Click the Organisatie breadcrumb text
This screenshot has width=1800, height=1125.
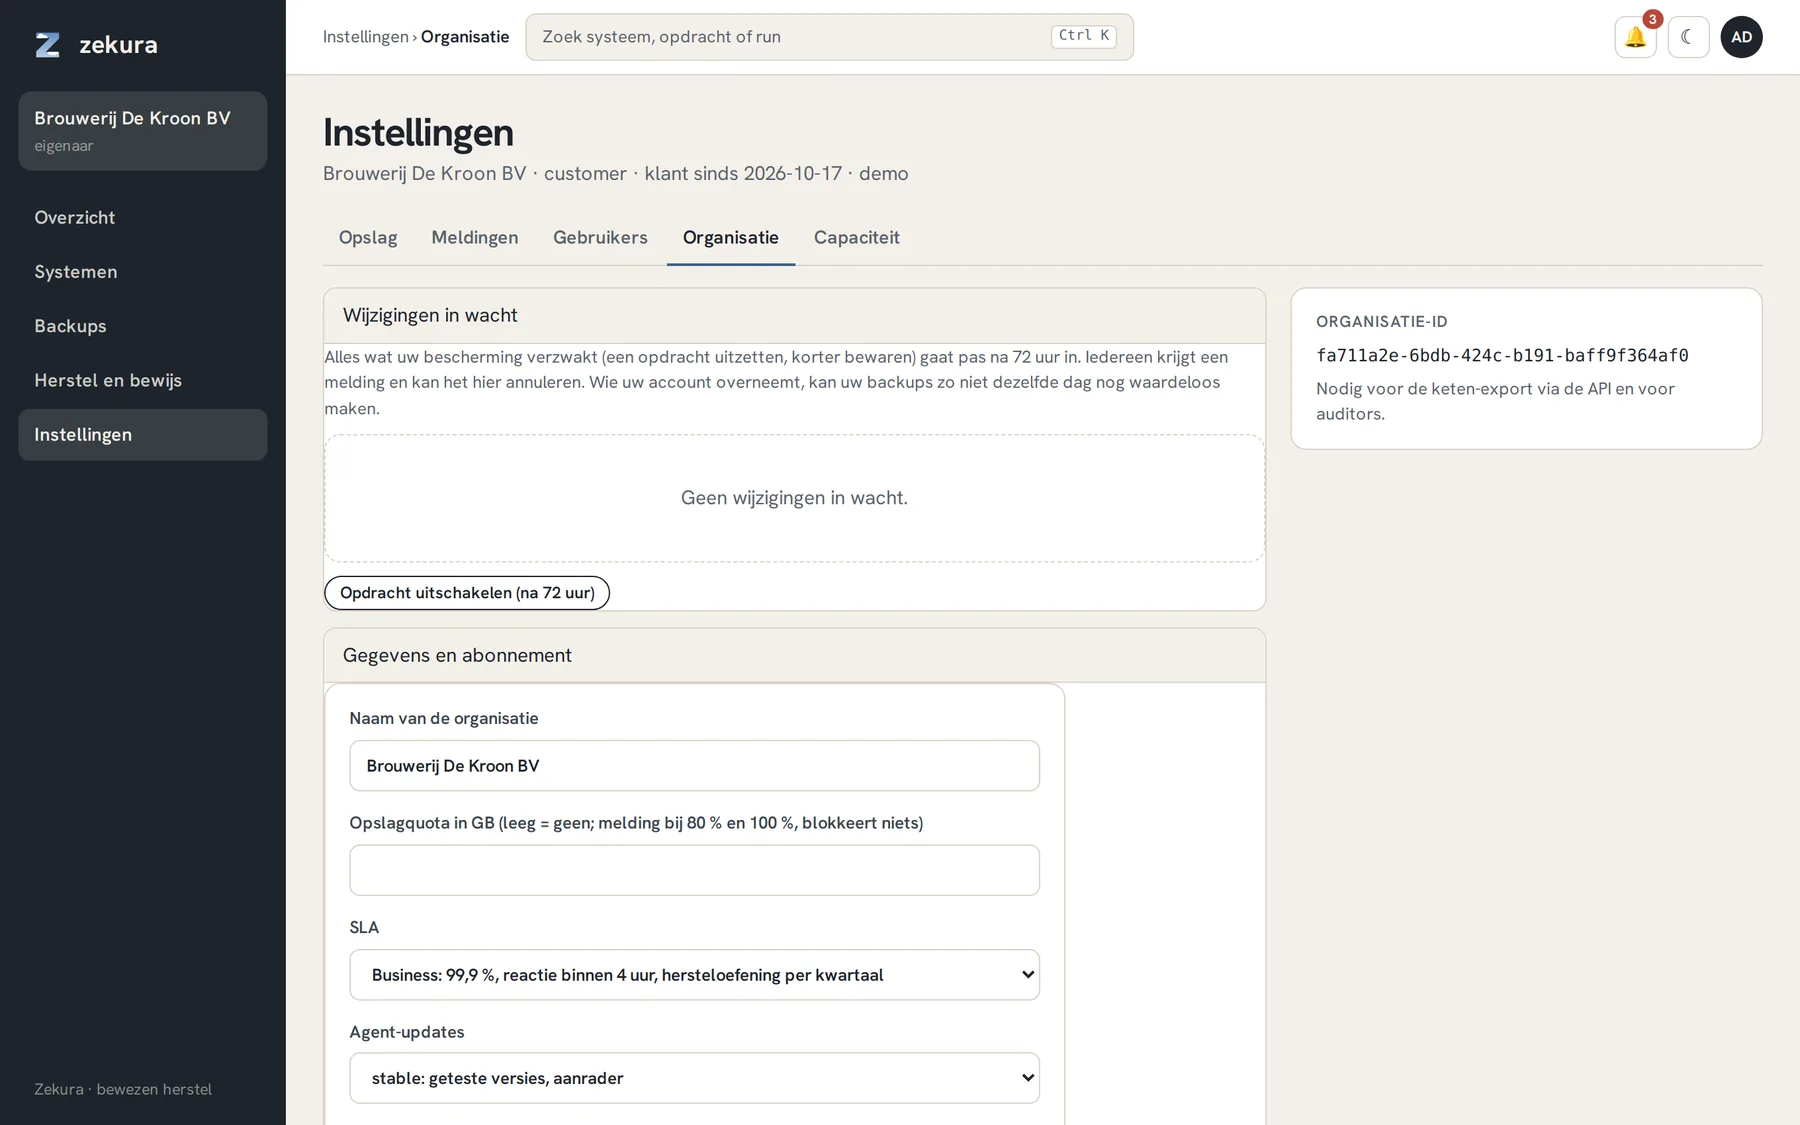pos(465,37)
